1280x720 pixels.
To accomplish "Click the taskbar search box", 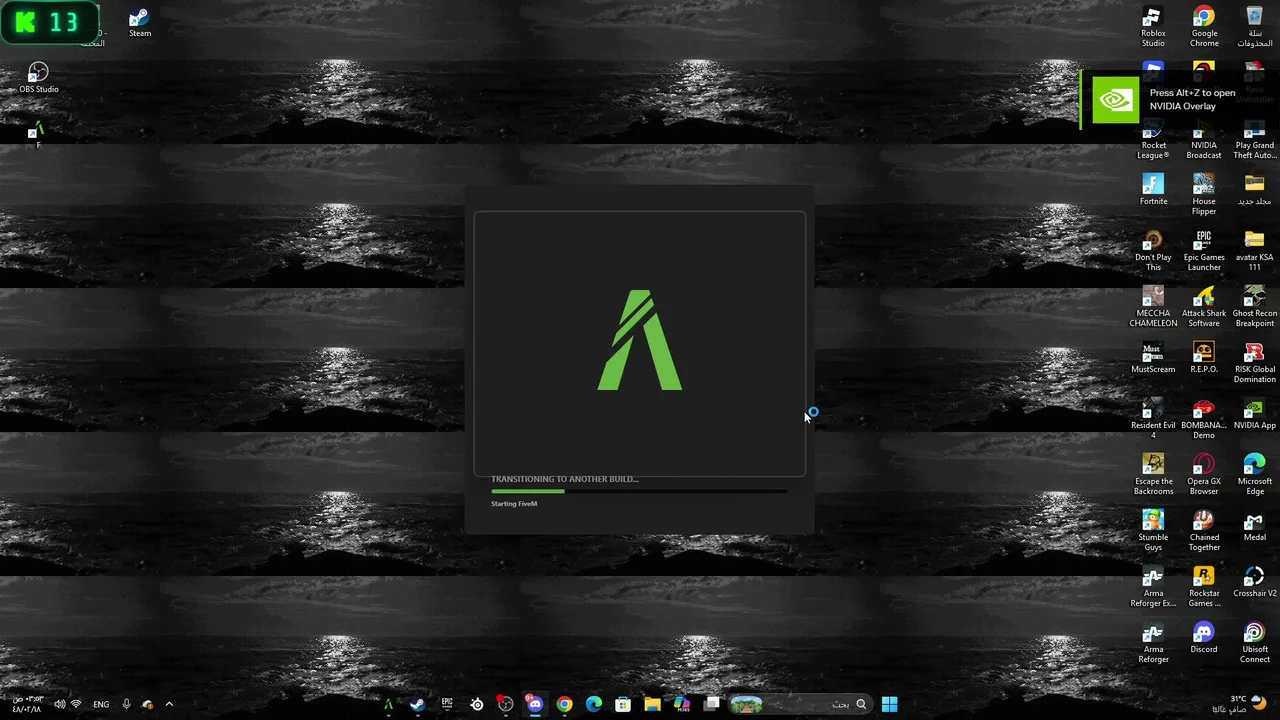I will (x=800, y=704).
